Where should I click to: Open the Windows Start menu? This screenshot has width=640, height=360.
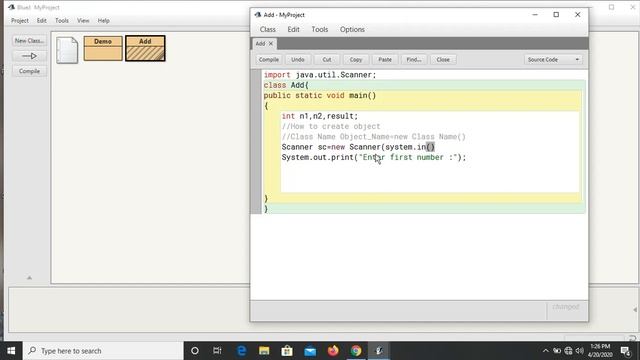(11, 351)
